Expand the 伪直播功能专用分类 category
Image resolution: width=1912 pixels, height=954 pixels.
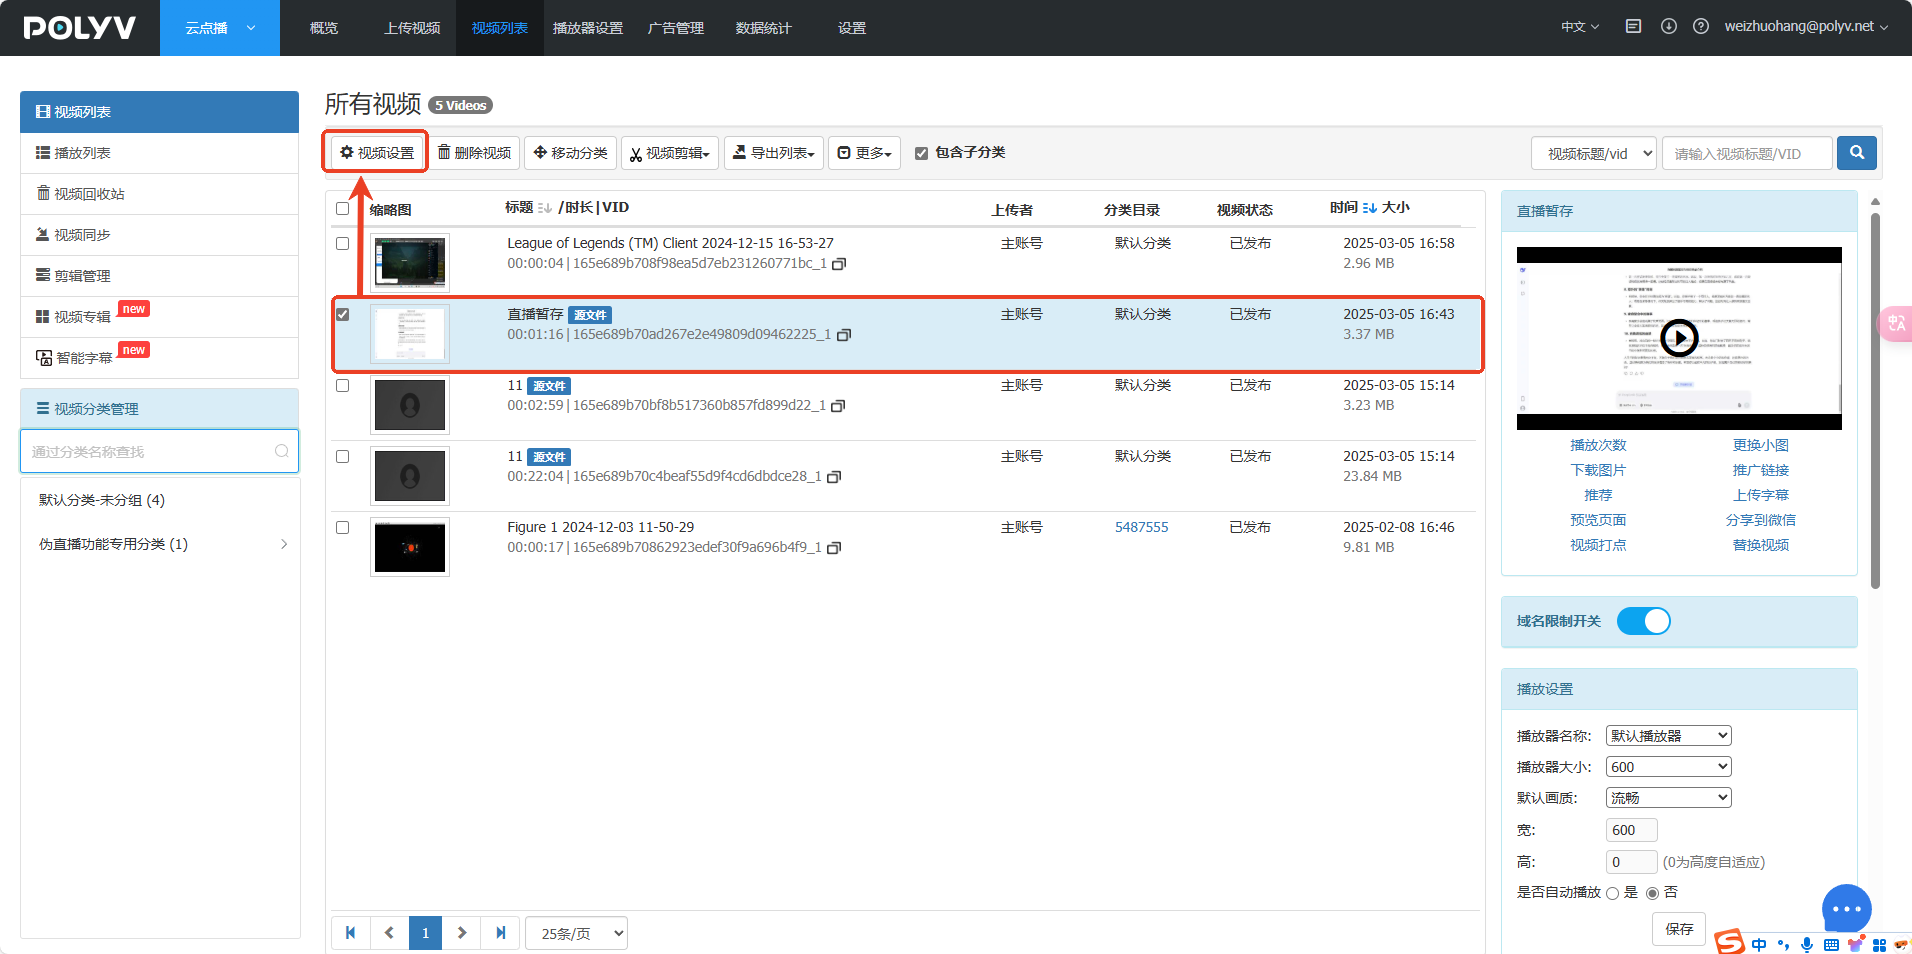(284, 544)
